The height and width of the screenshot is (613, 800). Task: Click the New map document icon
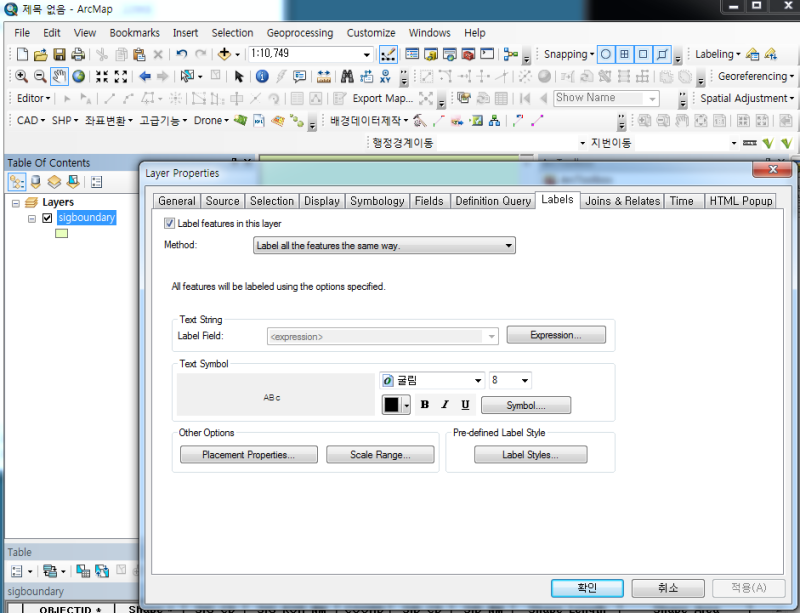[22, 54]
